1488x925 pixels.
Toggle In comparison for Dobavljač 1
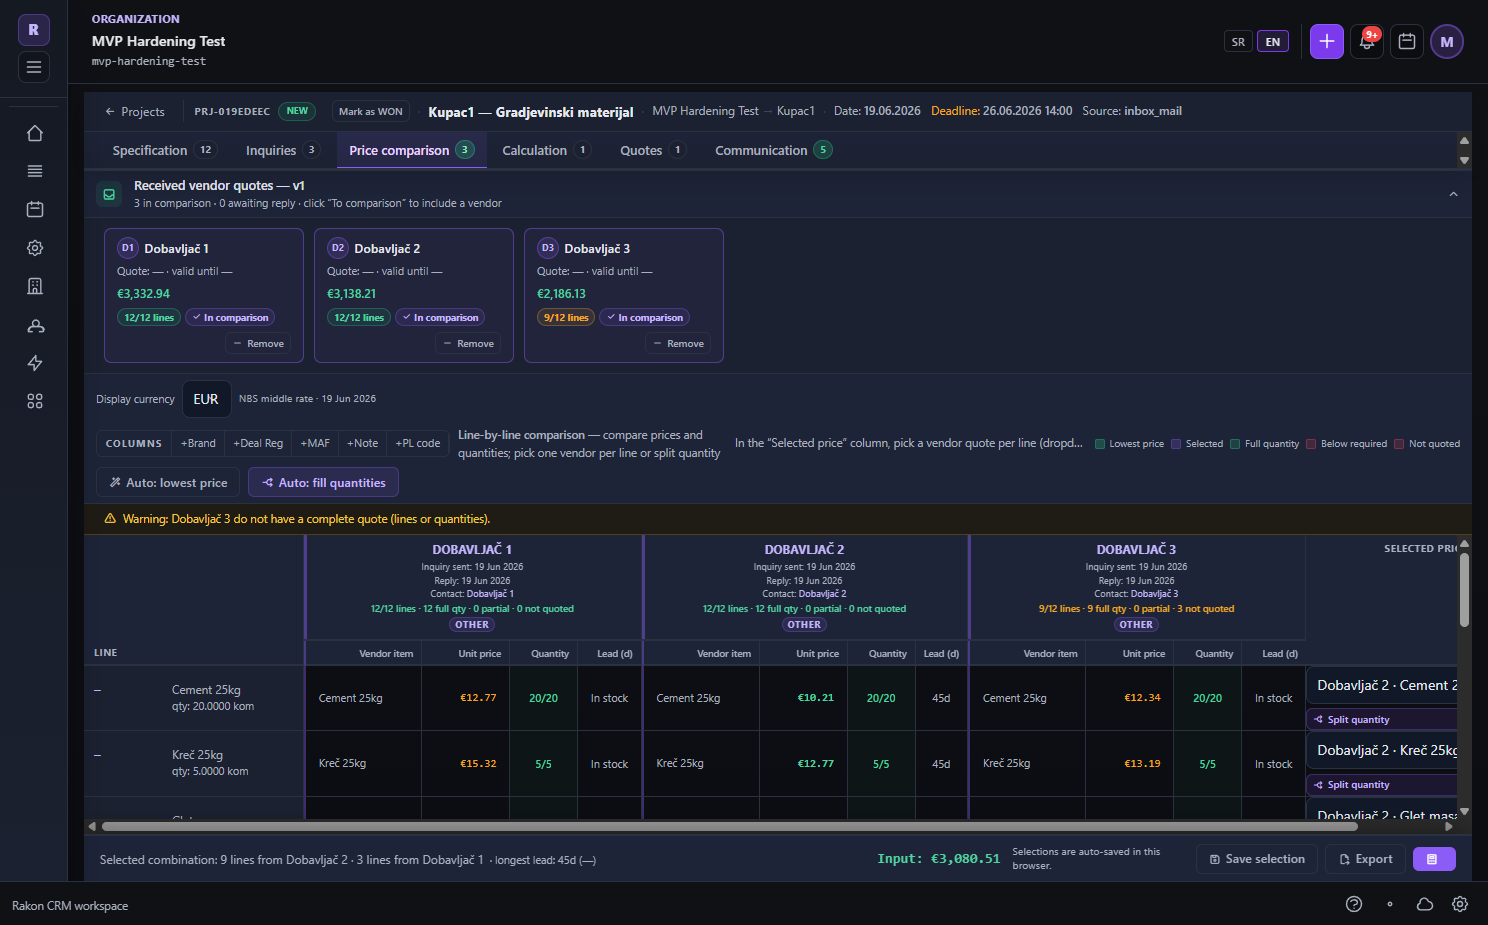(230, 318)
